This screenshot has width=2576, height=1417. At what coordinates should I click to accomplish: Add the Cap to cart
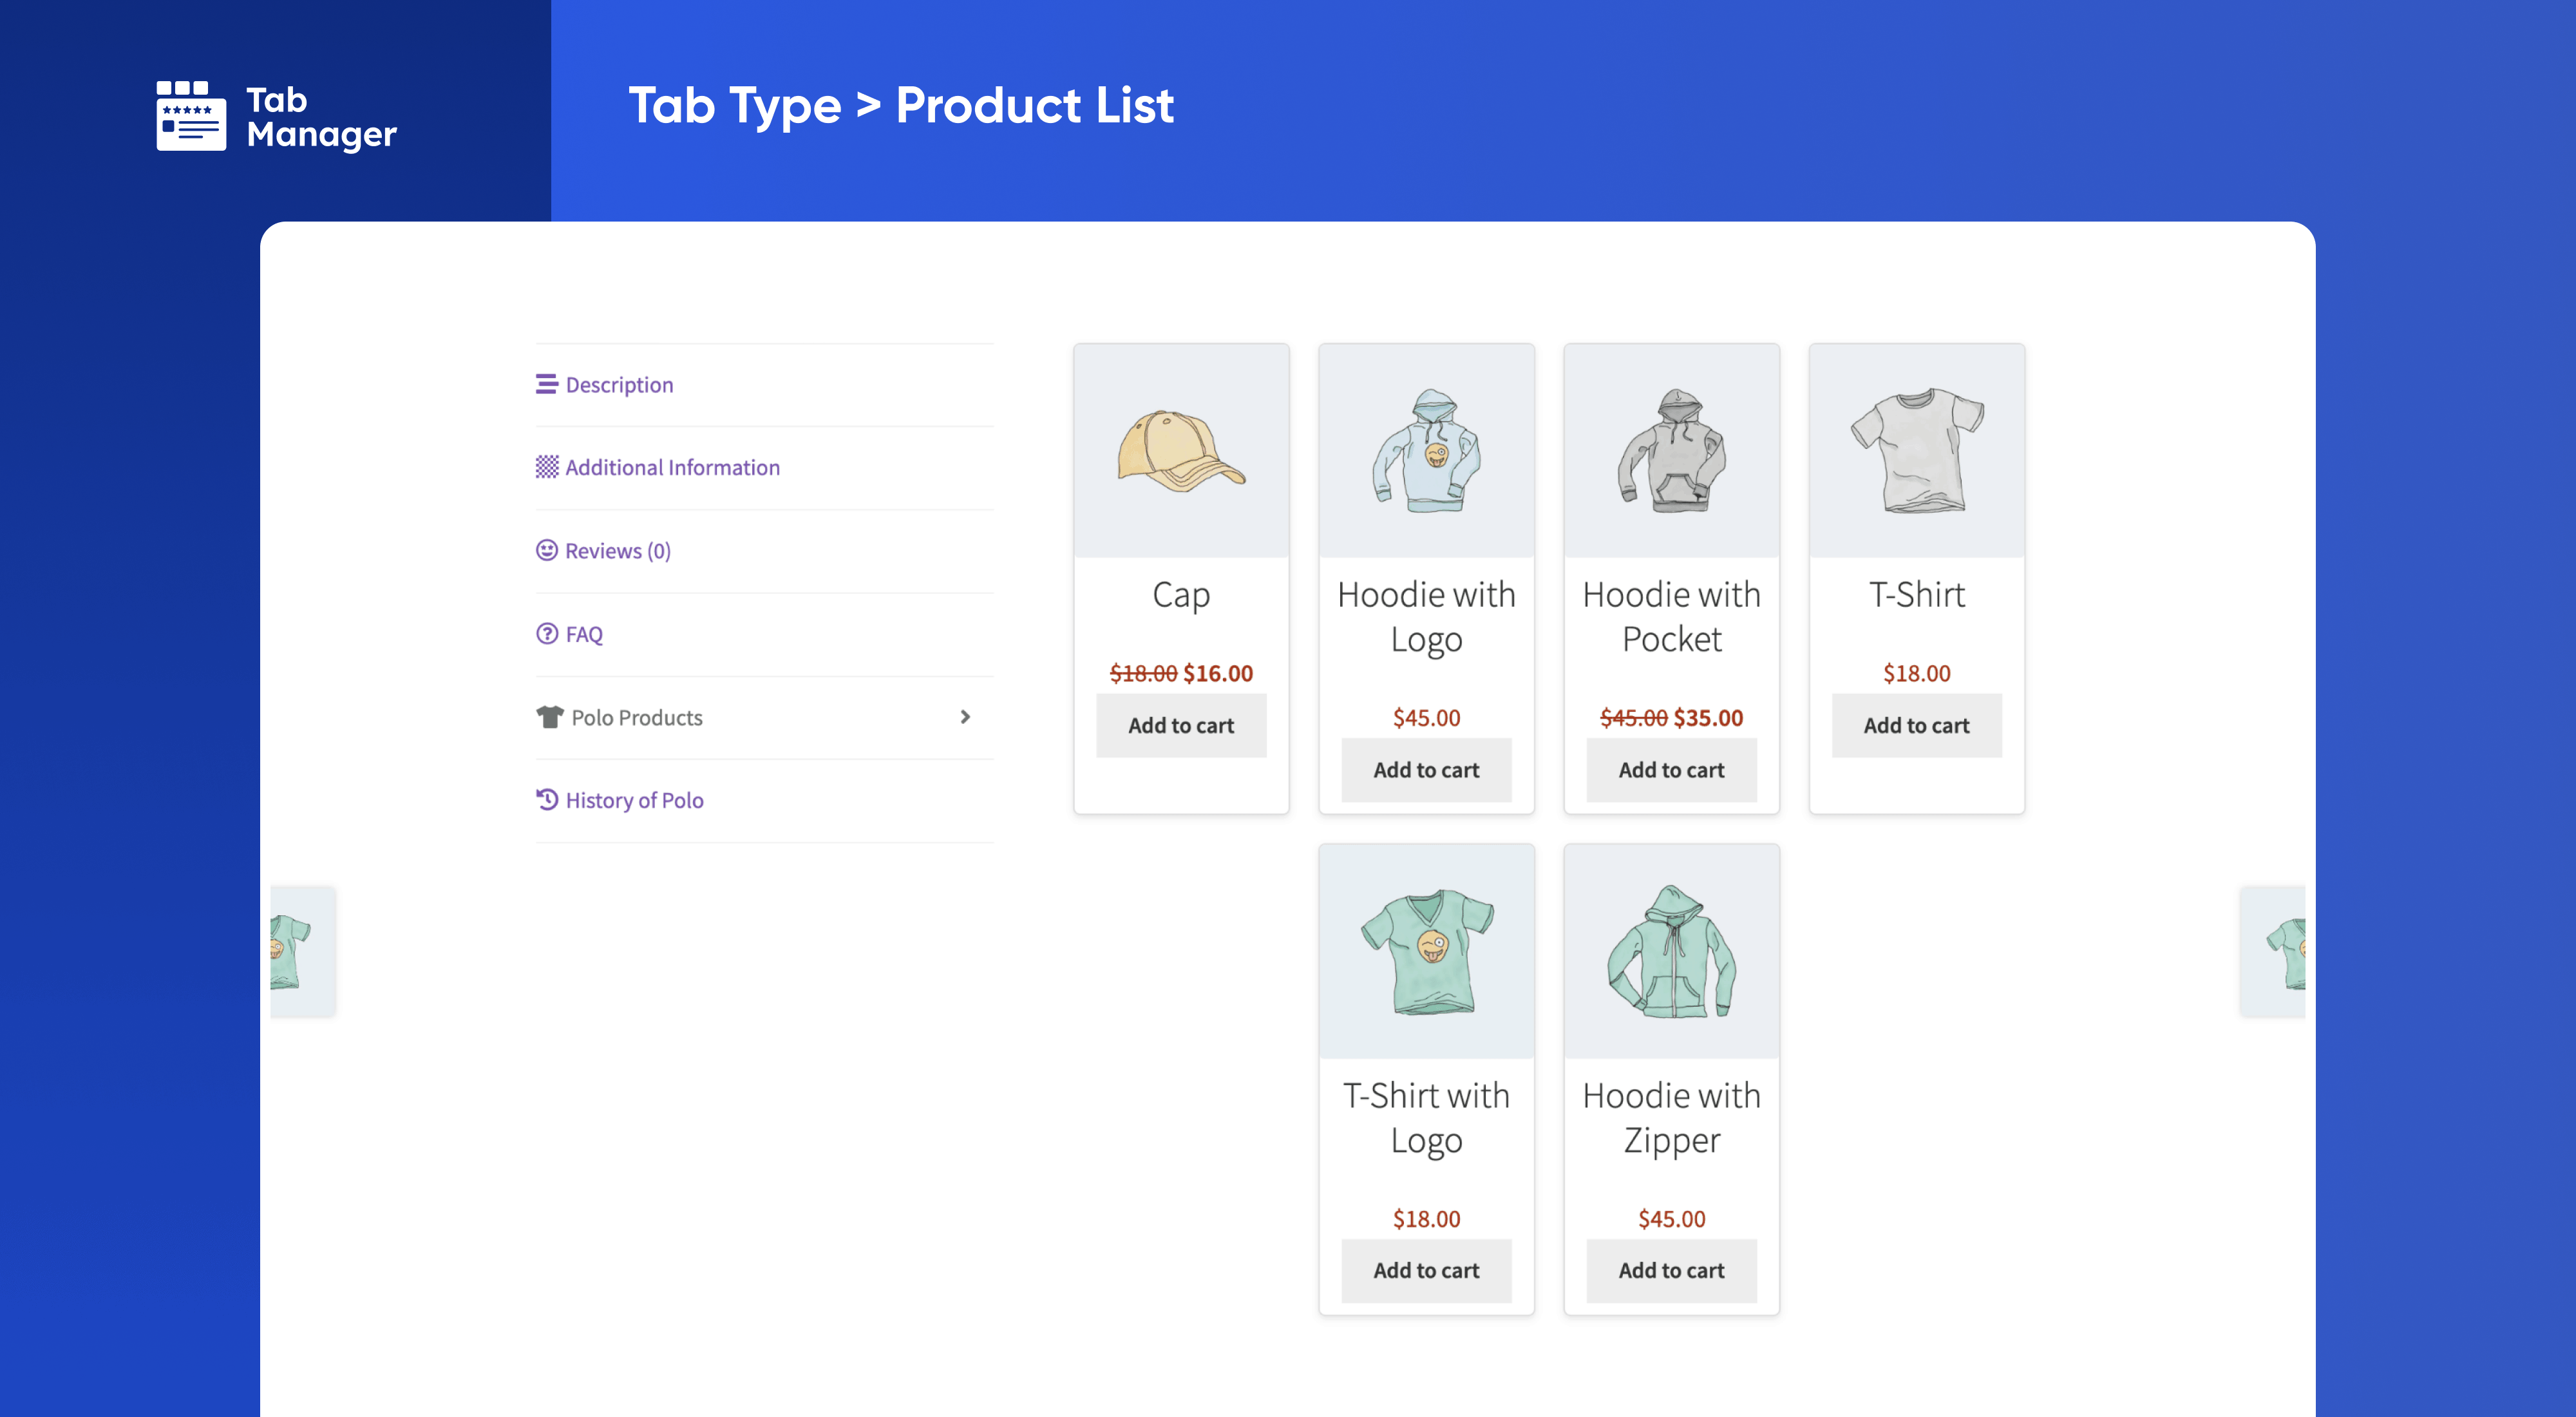(x=1180, y=725)
